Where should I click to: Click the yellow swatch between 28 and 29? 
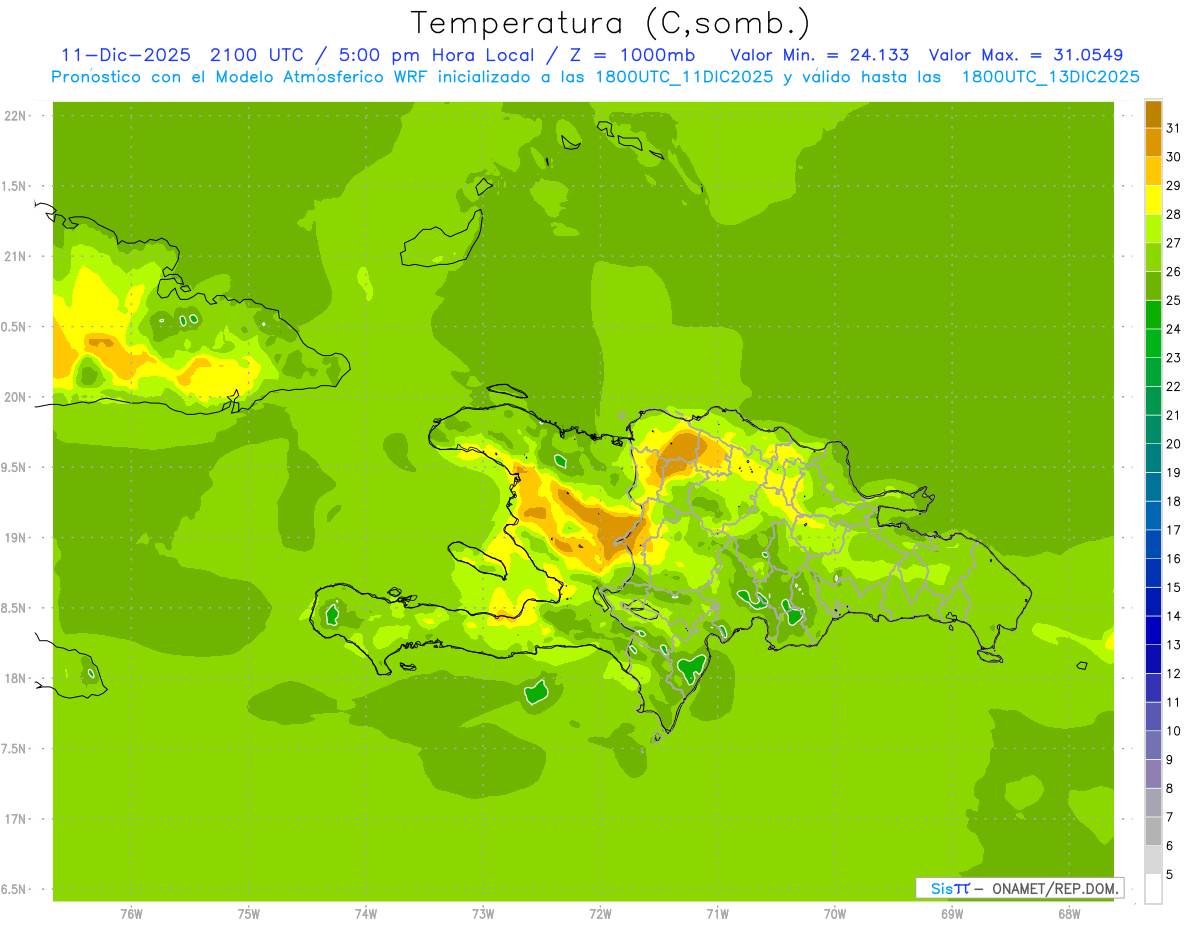tap(1153, 200)
